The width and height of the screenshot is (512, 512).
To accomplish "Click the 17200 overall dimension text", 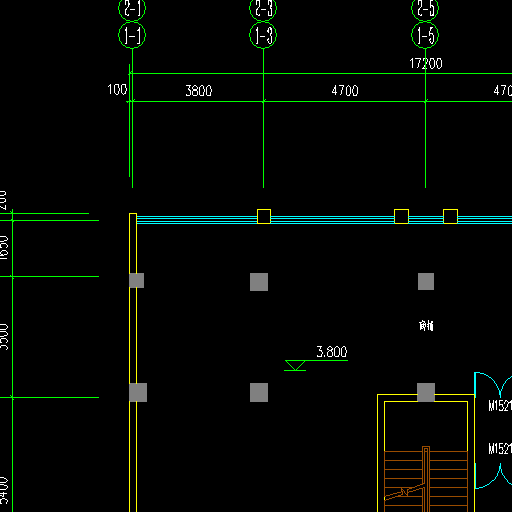I will coord(426,64).
